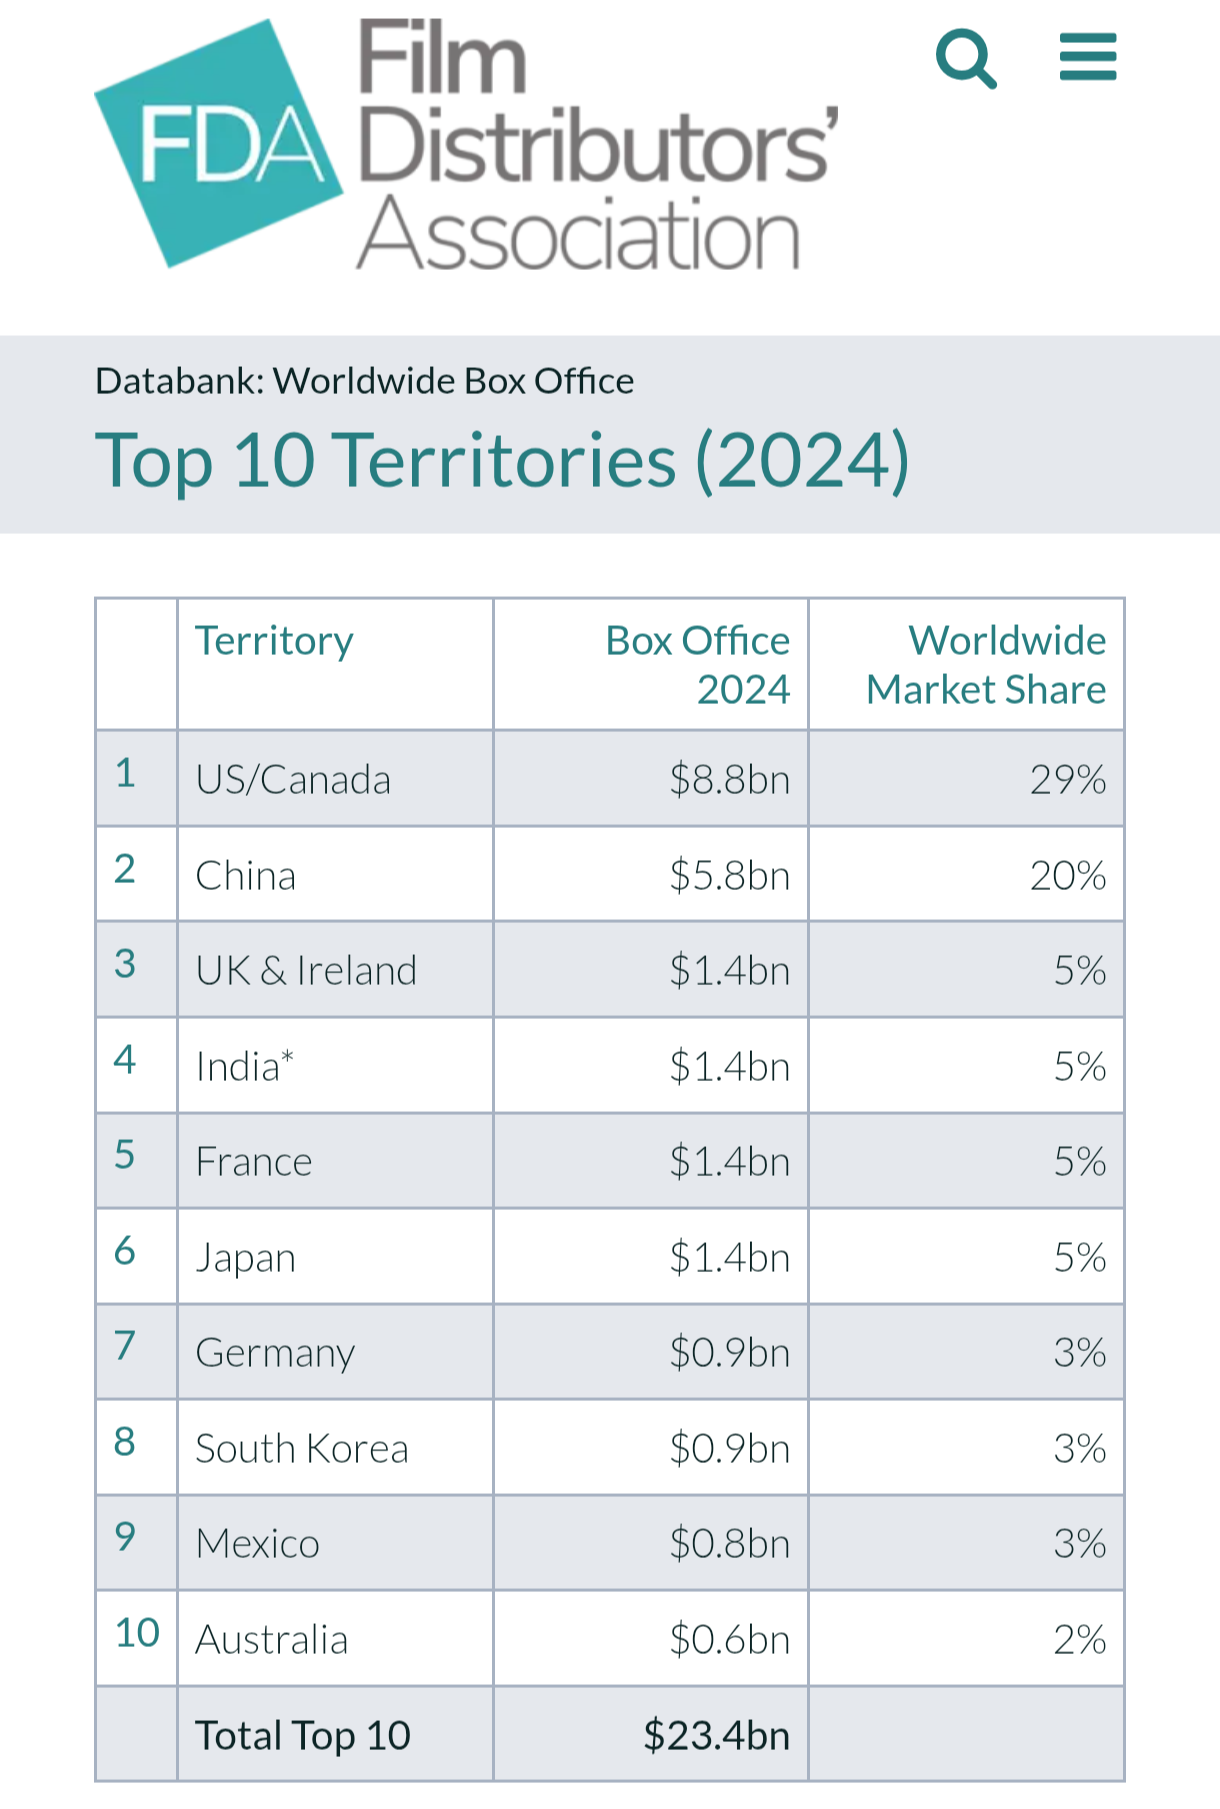Click the Australia territory cell
This screenshot has height=1809, width=1220.
pyautogui.click(x=272, y=1640)
